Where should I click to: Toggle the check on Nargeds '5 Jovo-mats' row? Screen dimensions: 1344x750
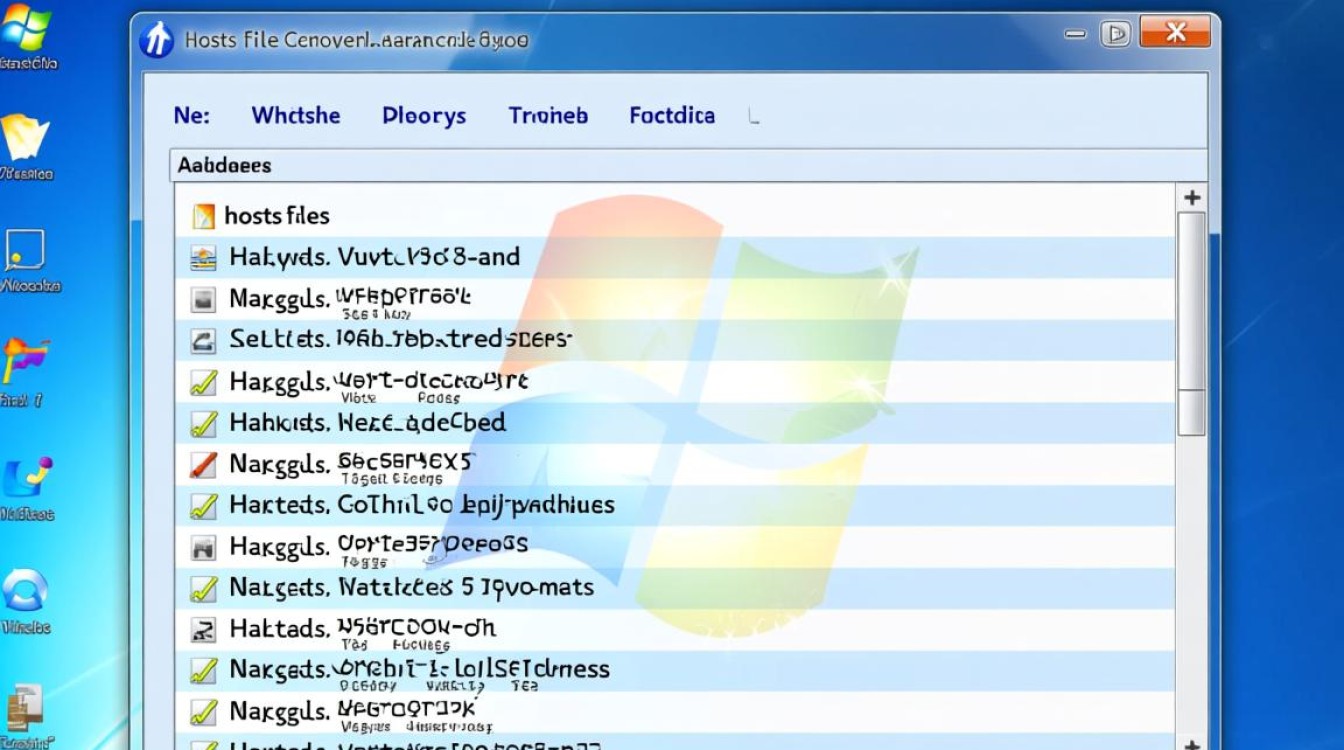(203, 588)
